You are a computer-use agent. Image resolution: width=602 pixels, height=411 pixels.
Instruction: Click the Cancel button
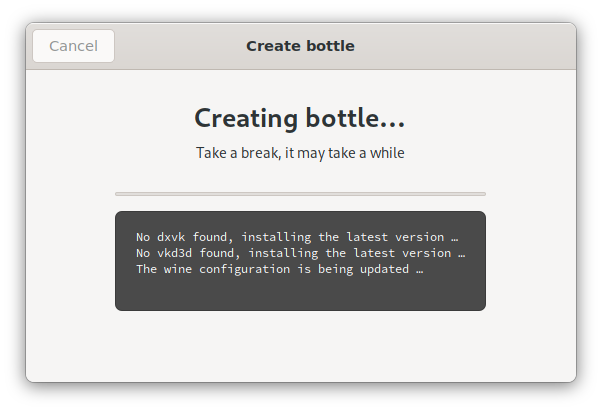(x=73, y=46)
